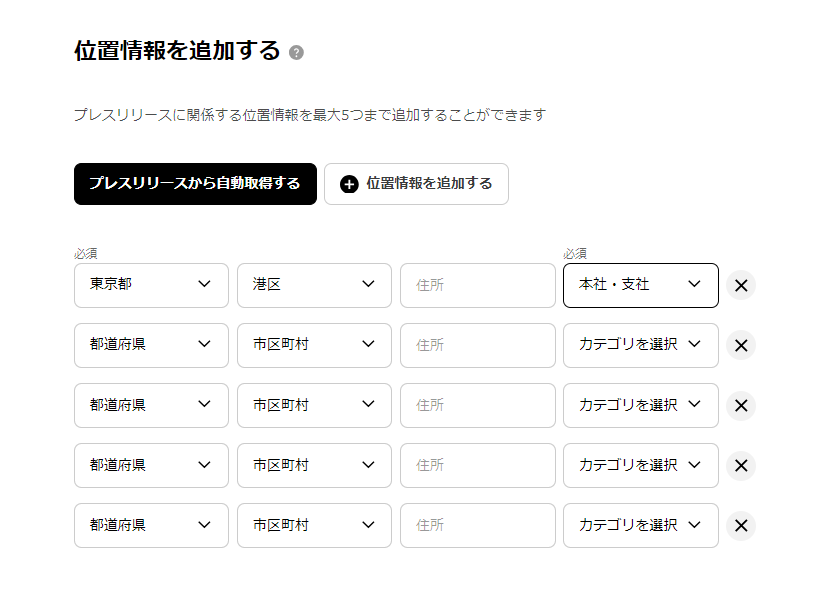Focus the first row 住所 field

click(x=477, y=285)
